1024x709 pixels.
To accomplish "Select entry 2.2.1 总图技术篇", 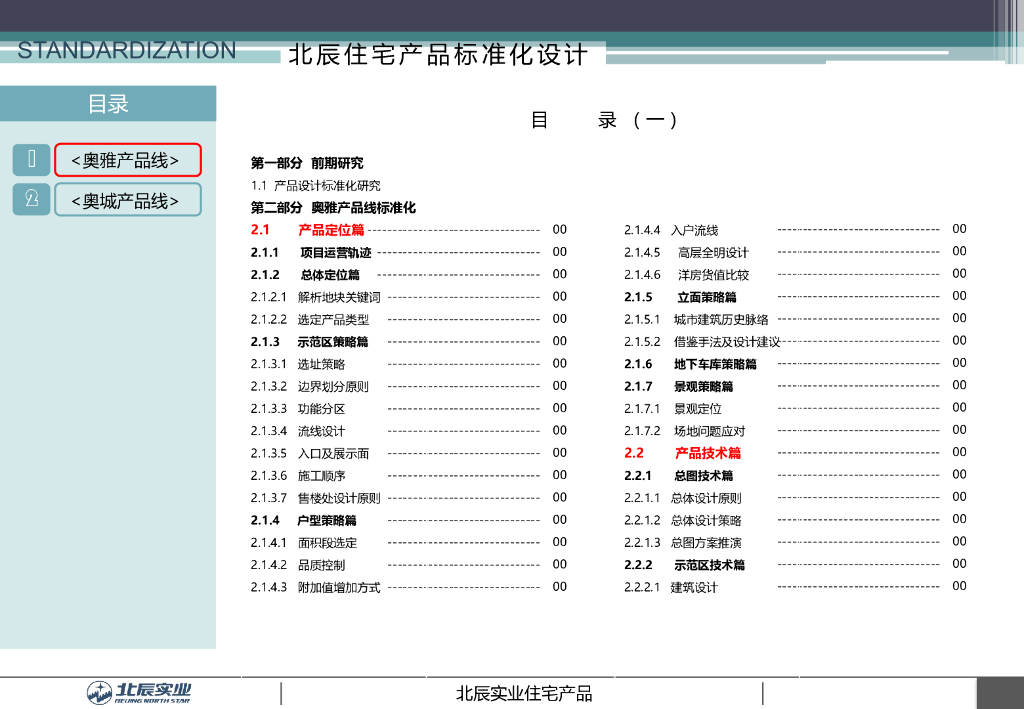I will pyautogui.click(x=678, y=475).
